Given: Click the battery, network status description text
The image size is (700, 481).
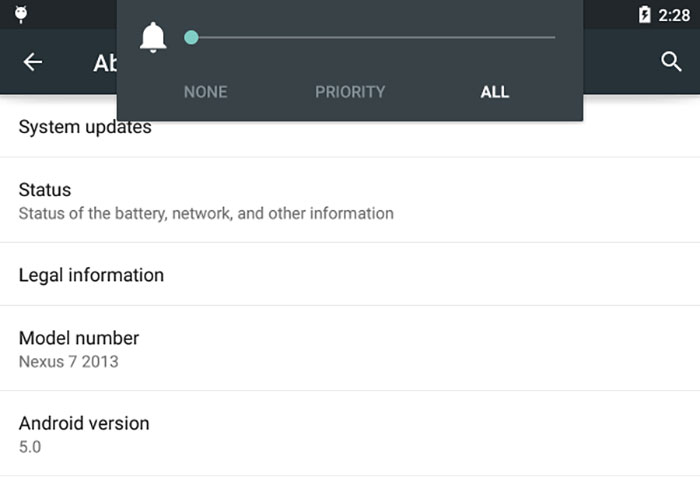Looking at the screenshot, I should [206, 213].
